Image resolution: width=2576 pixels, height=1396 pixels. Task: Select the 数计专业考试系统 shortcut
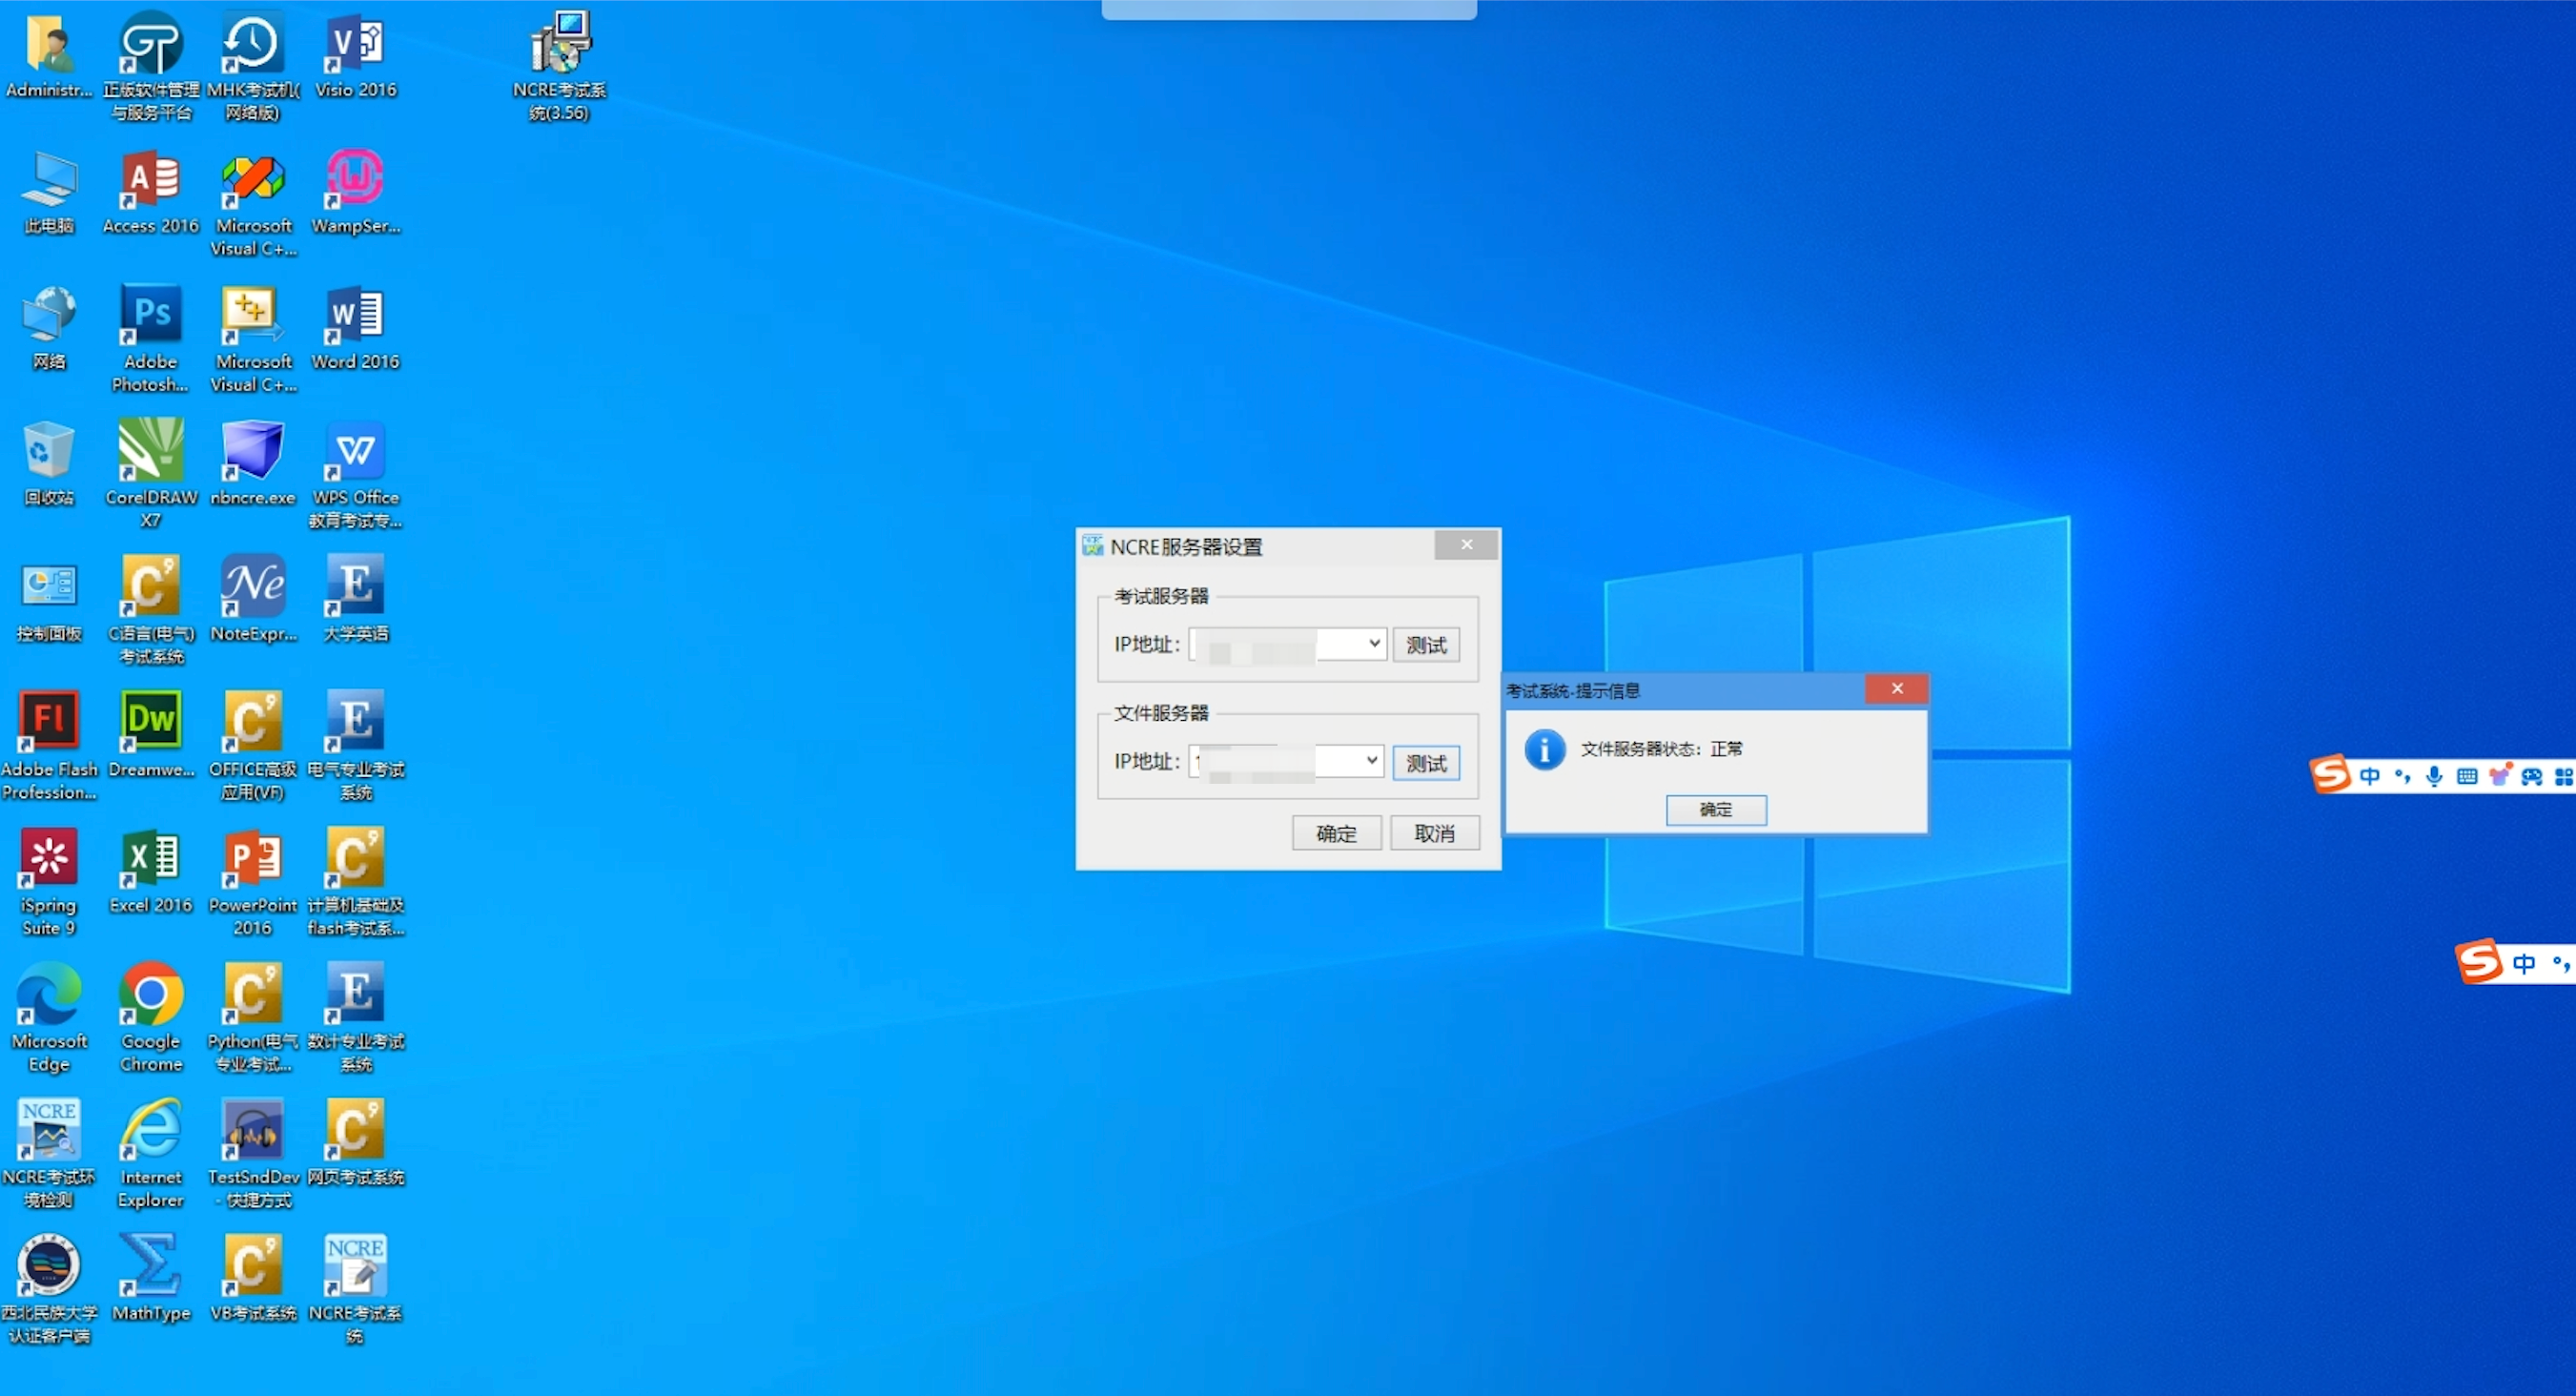[x=356, y=1018]
